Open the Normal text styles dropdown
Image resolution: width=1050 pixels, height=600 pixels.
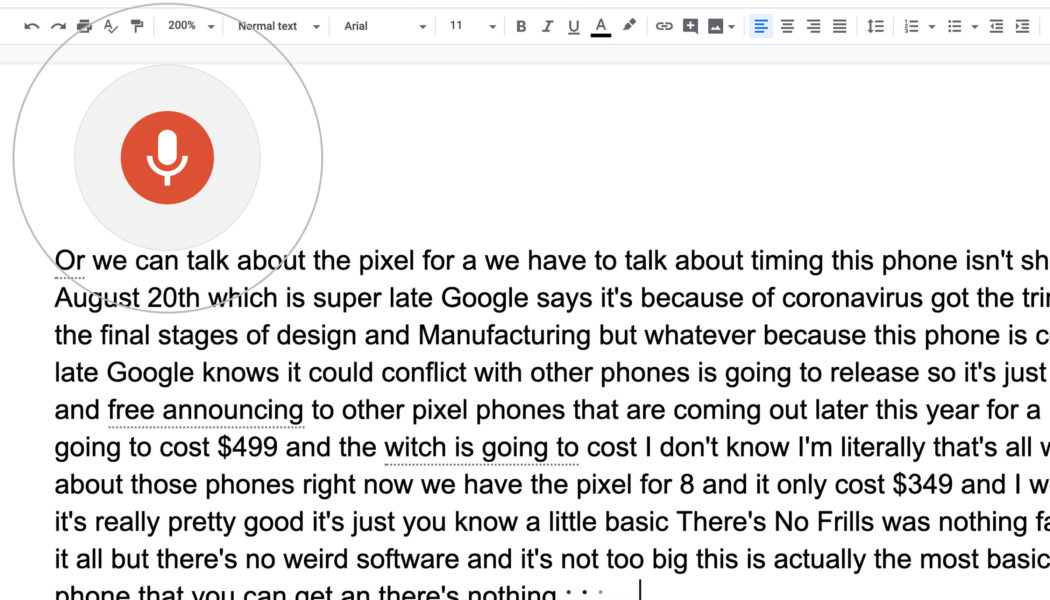click(275, 26)
